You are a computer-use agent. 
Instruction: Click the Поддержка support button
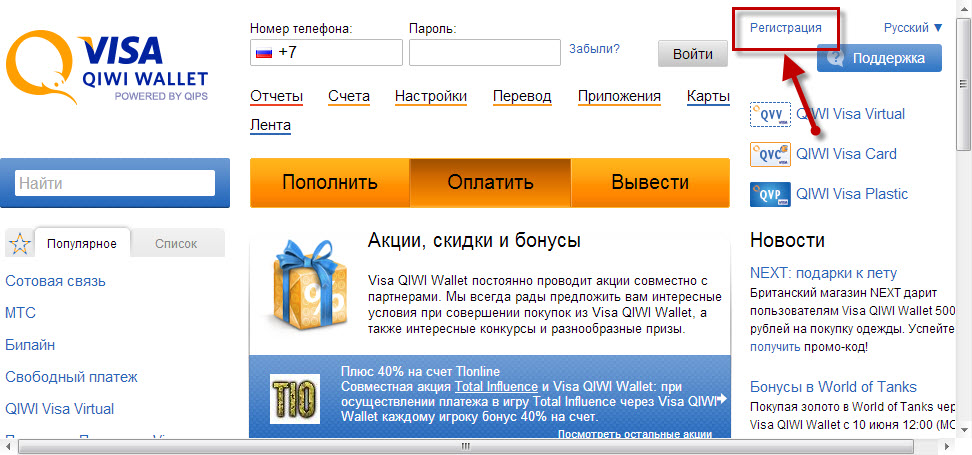(x=879, y=58)
